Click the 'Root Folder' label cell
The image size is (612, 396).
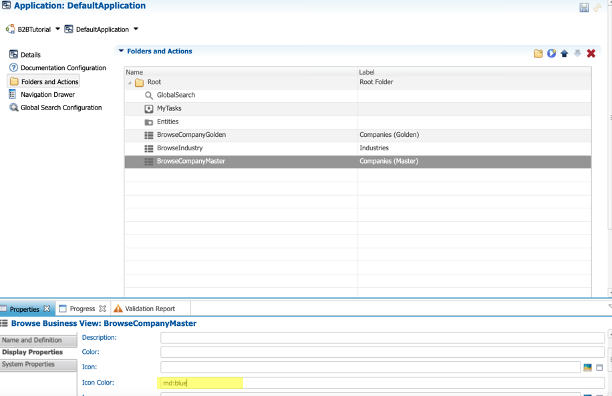click(x=376, y=82)
